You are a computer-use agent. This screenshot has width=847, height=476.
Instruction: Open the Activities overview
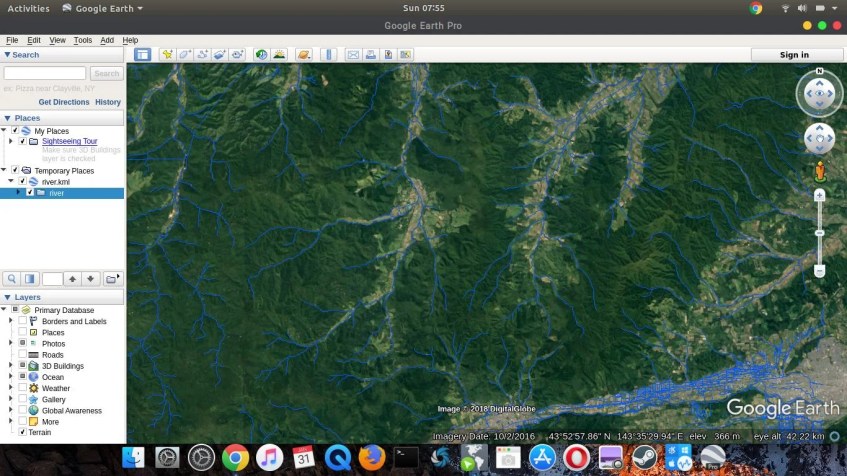click(28, 8)
